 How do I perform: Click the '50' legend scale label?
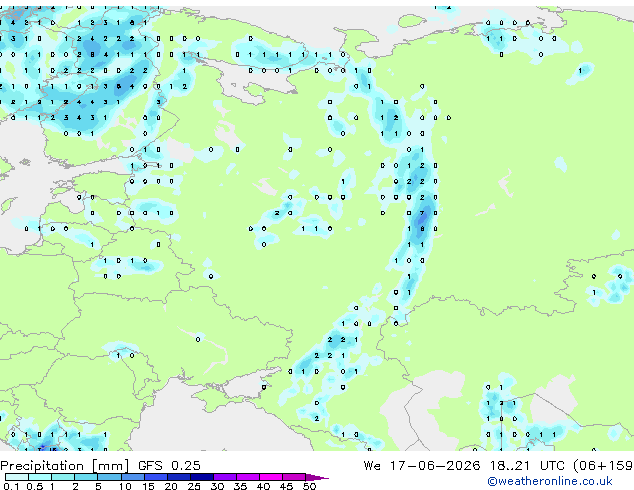(x=309, y=486)
